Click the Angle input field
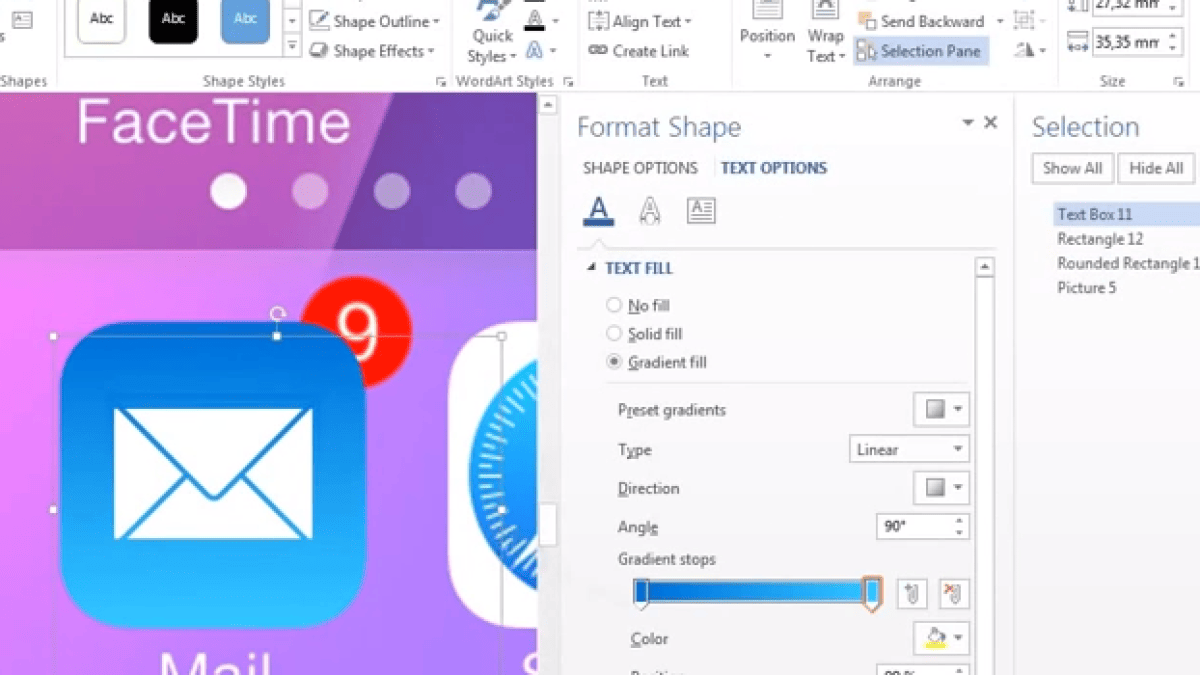This screenshot has height=675, width=1200. point(914,527)
